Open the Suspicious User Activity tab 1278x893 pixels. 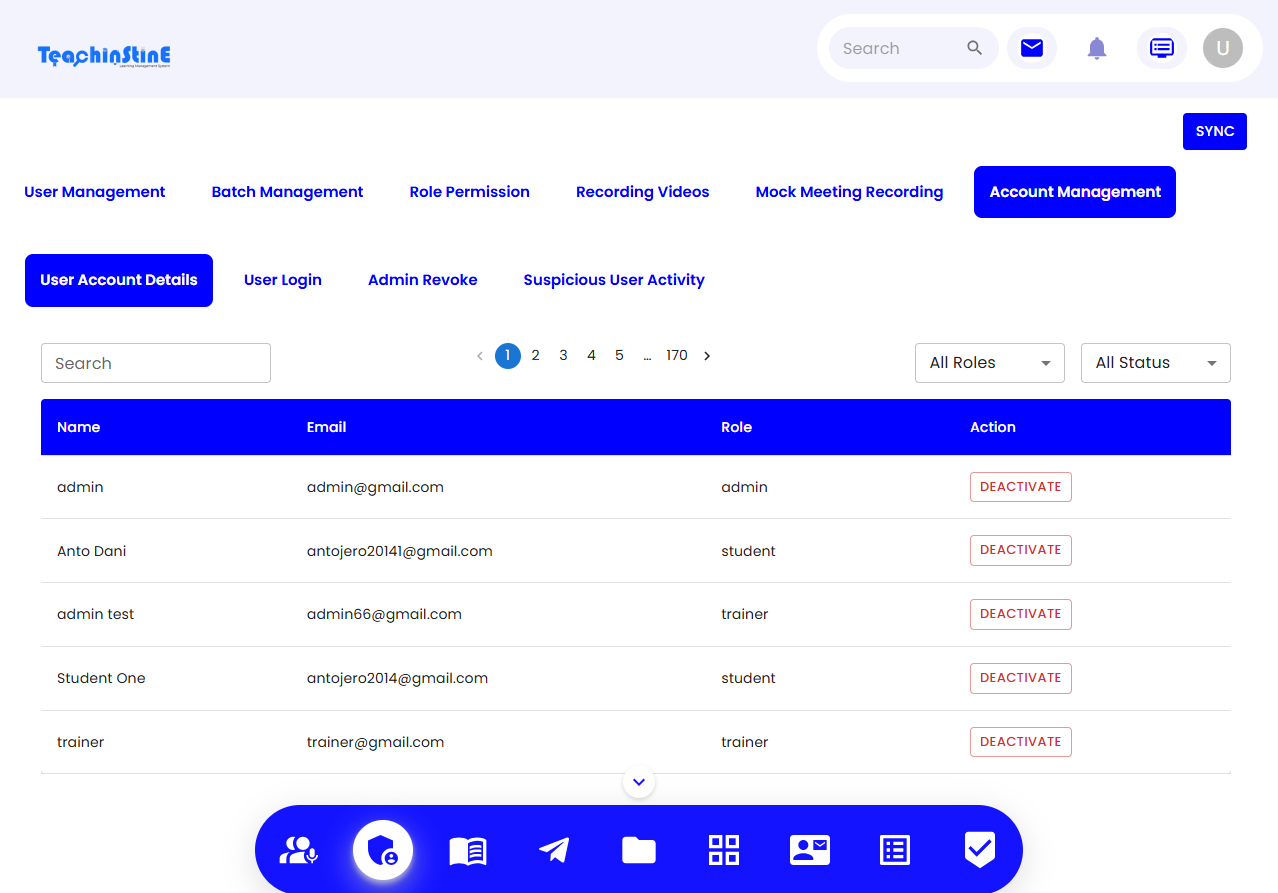(613, 280)
